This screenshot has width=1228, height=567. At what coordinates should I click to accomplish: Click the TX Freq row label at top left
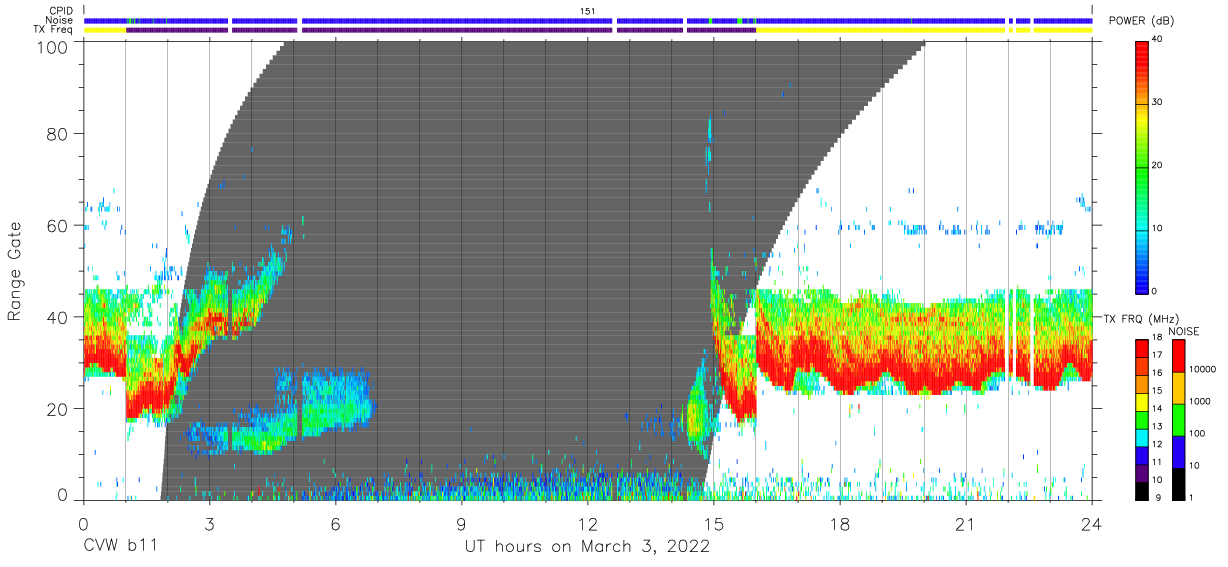pos(53,29)
